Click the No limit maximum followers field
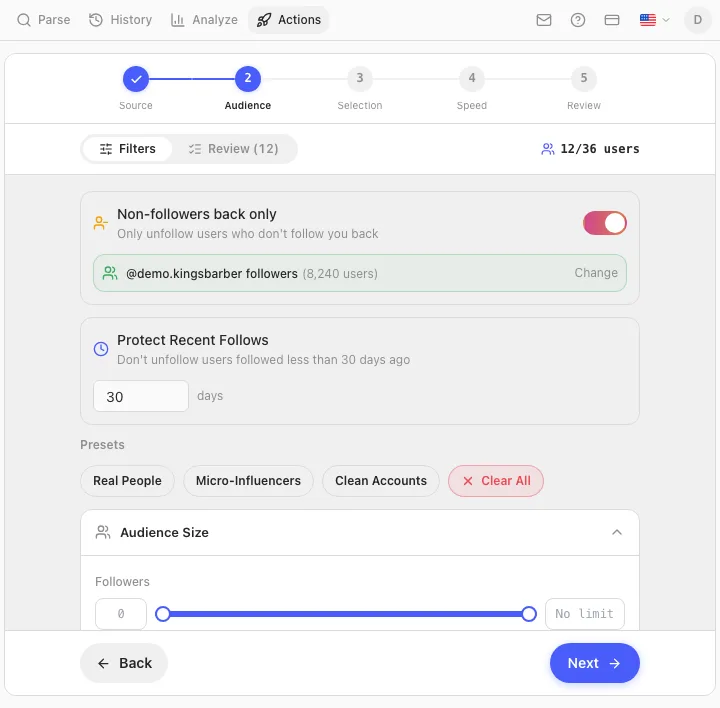This screenshot has height=708, width=720. coord(585,614)
